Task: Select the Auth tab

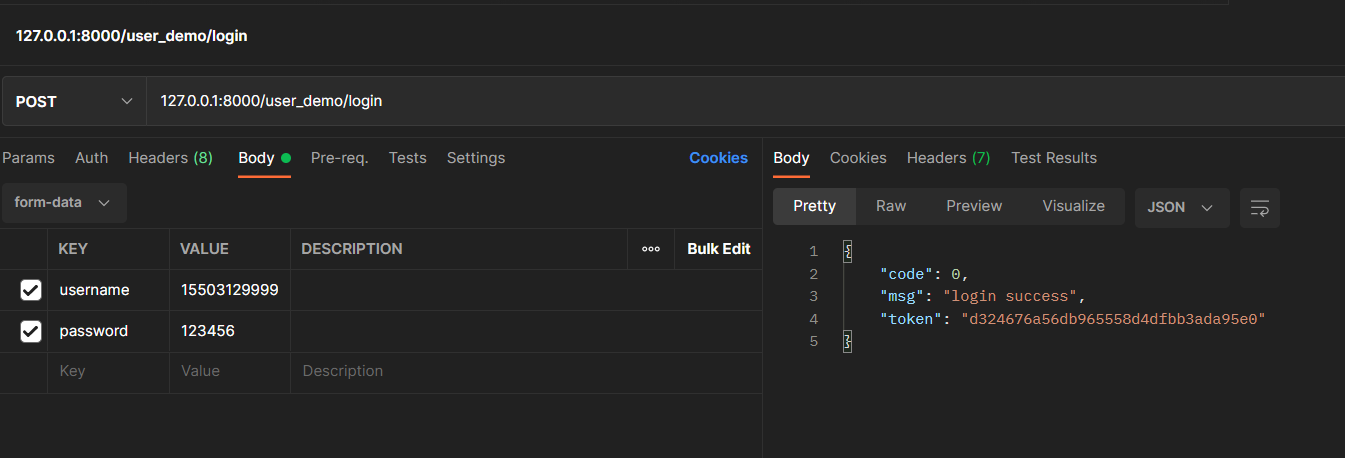Action: pos(92,158)
